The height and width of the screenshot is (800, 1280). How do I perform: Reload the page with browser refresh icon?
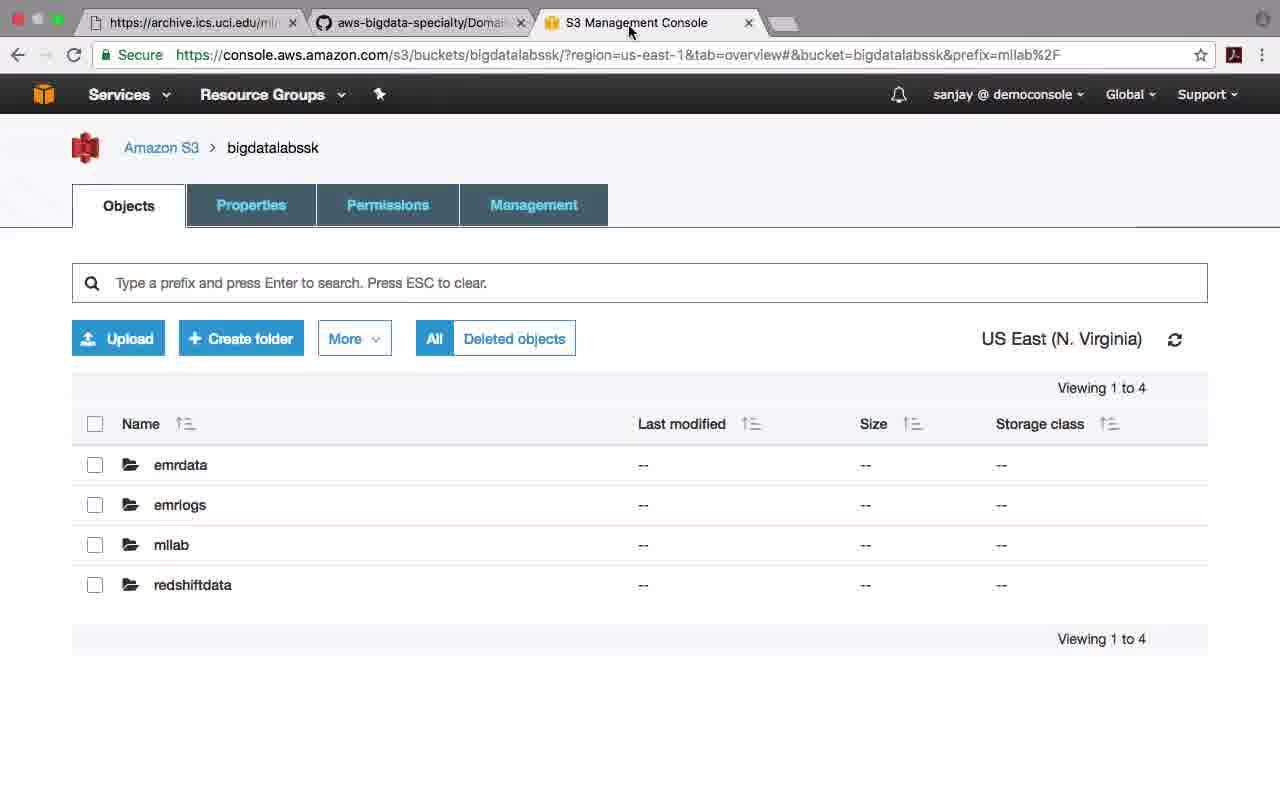pos(74,55)
